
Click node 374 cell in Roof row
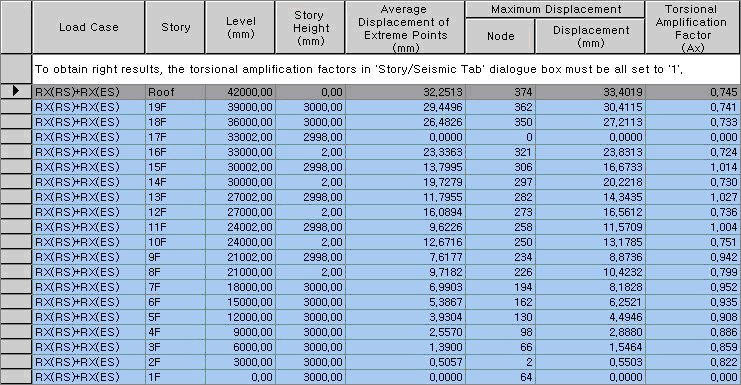tap(500, 92)
